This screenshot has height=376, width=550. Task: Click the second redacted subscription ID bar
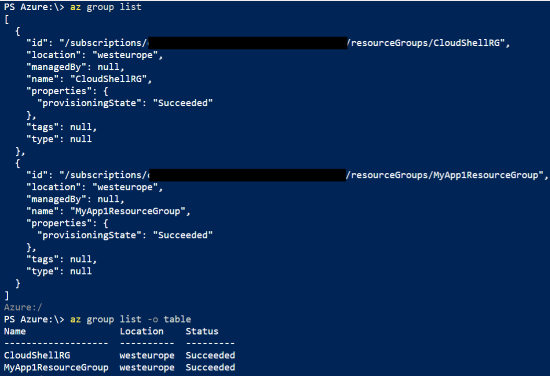tap(247, 175)
